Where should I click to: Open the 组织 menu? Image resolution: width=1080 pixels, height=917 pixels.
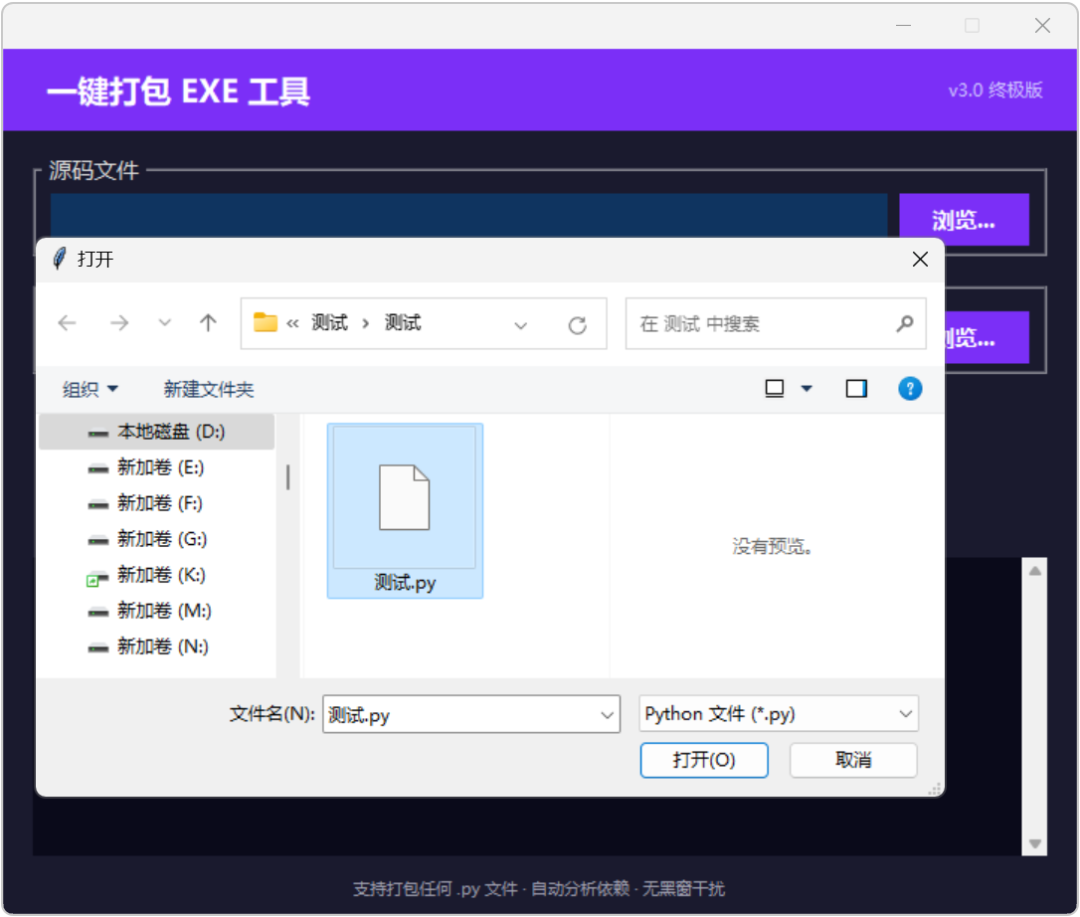[x=90, y=389]
